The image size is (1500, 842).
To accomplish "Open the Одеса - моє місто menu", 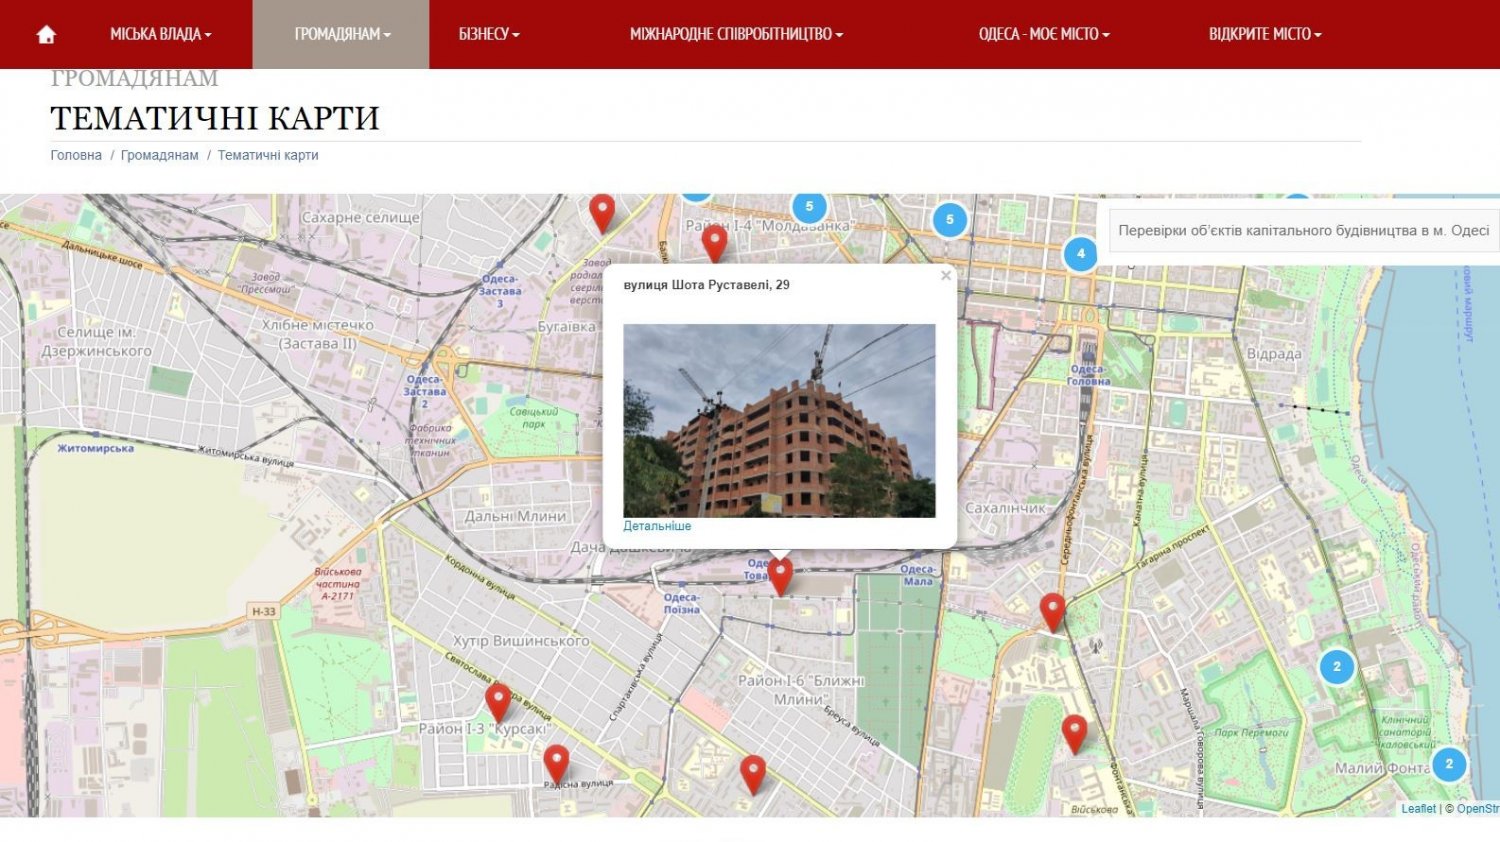I will pos(1045,35).
